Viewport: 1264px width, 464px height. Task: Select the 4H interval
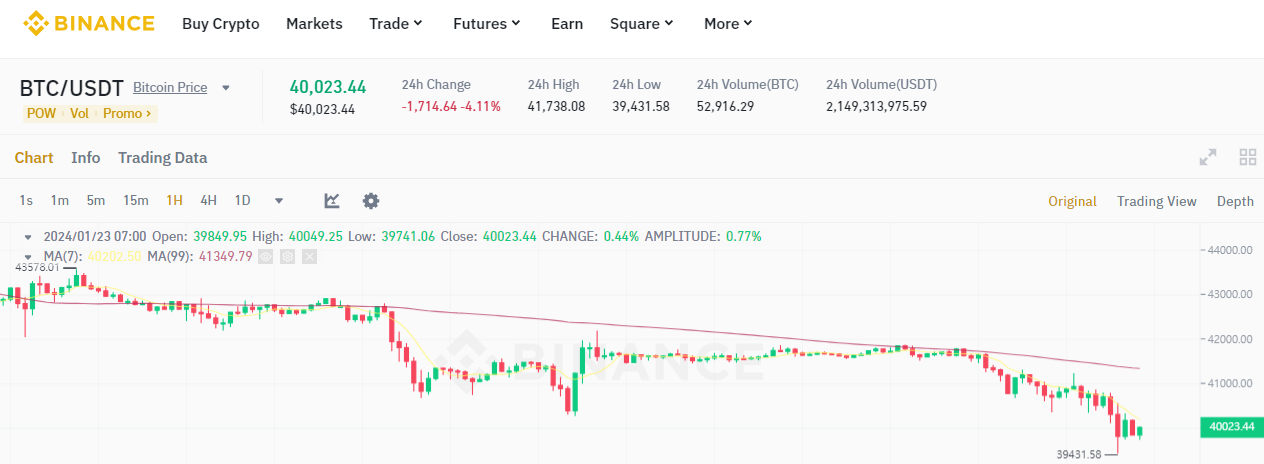click(209, 201)
